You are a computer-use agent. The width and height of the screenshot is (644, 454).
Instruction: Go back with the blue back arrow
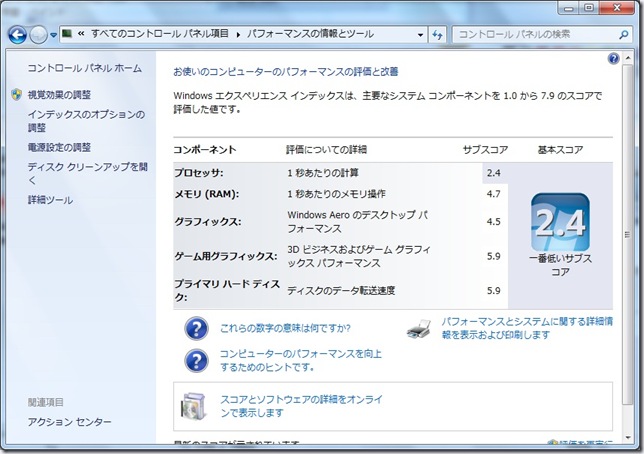pyautogui.click(x=18, y=35)
